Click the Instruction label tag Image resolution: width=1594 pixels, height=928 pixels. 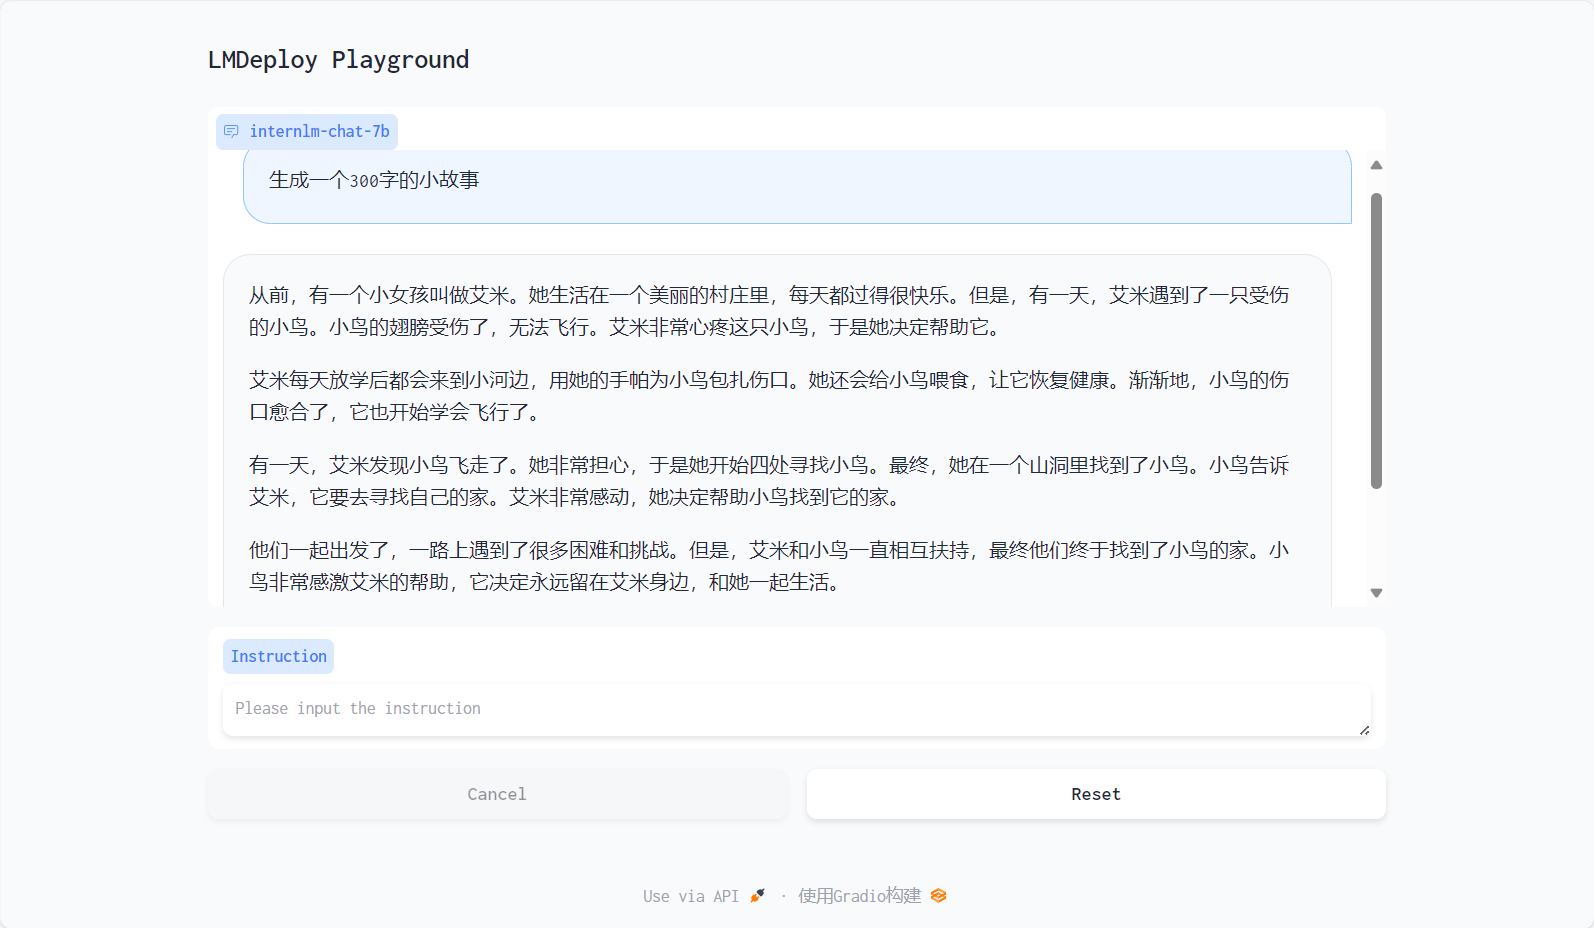pyautogui.click(x=278, y=656)
